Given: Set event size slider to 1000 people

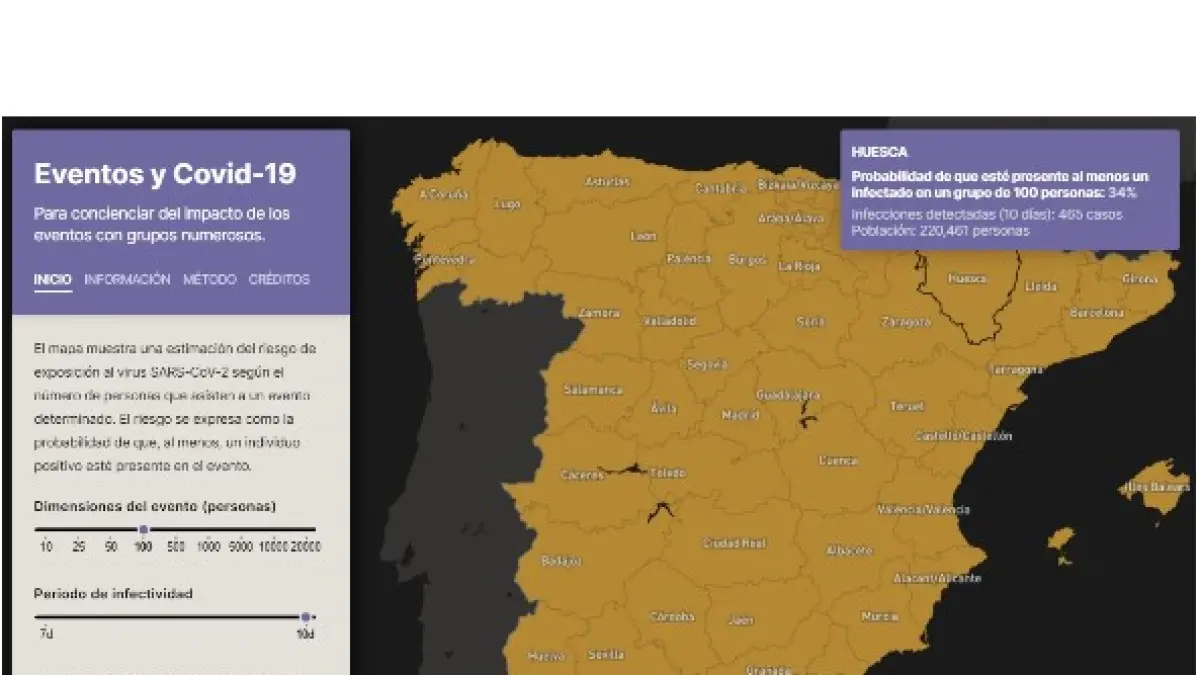Looking at the screenshot, I should point(208,529).
